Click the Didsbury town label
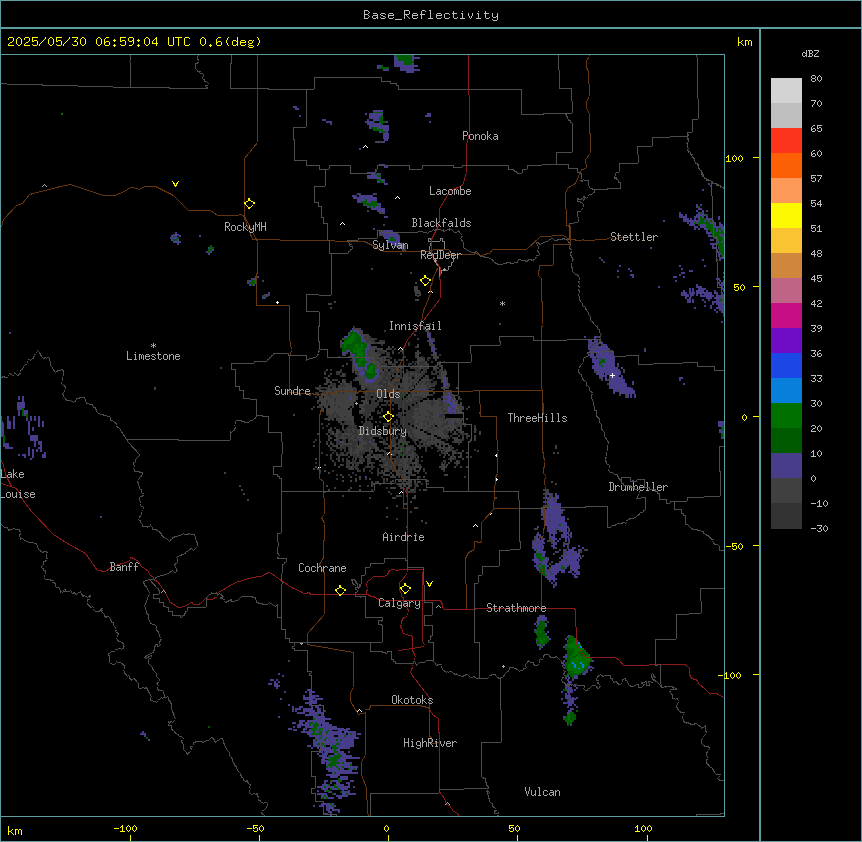The height and width of the screenshot is (842, 862). tap(383, 431)
